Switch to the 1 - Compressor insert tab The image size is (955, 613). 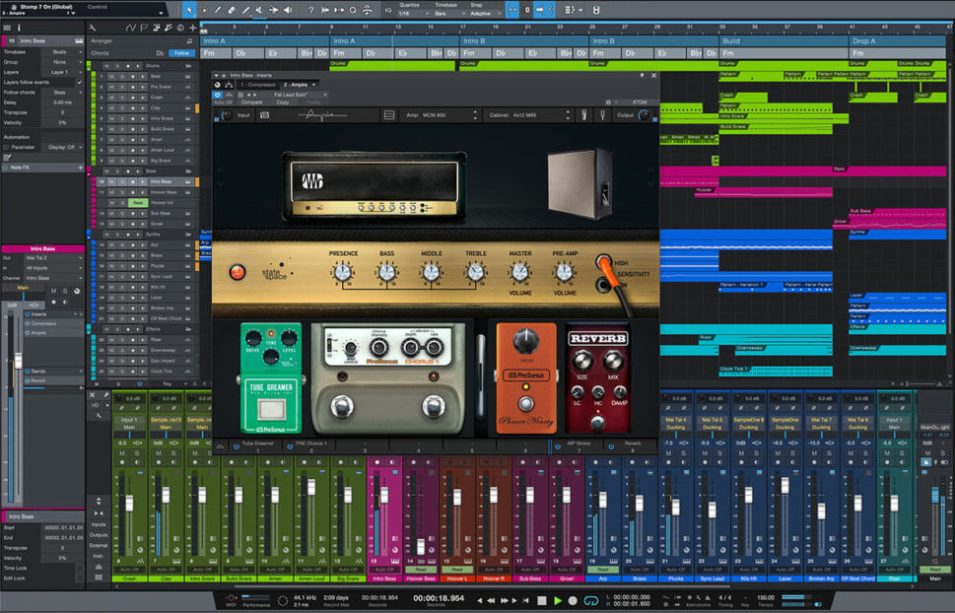[x=258, y=85]
